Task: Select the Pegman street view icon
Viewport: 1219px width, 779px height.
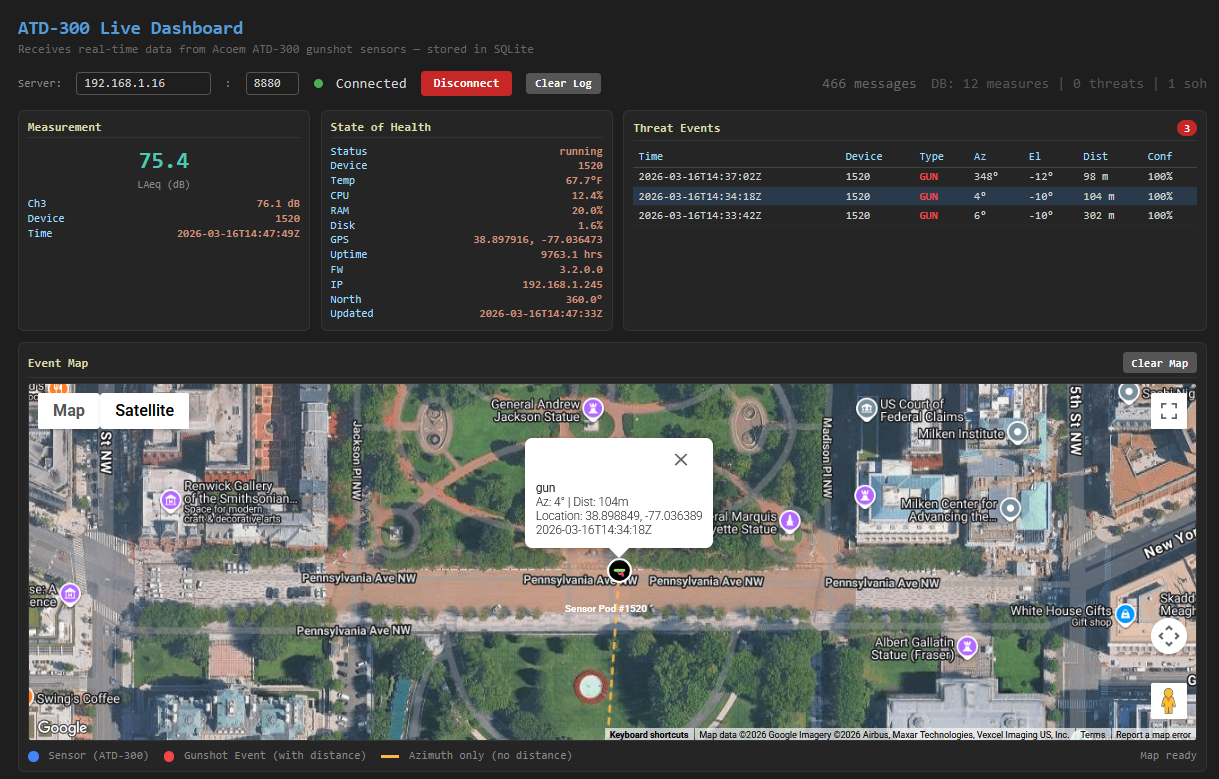Action: [x=1168, y=701]
